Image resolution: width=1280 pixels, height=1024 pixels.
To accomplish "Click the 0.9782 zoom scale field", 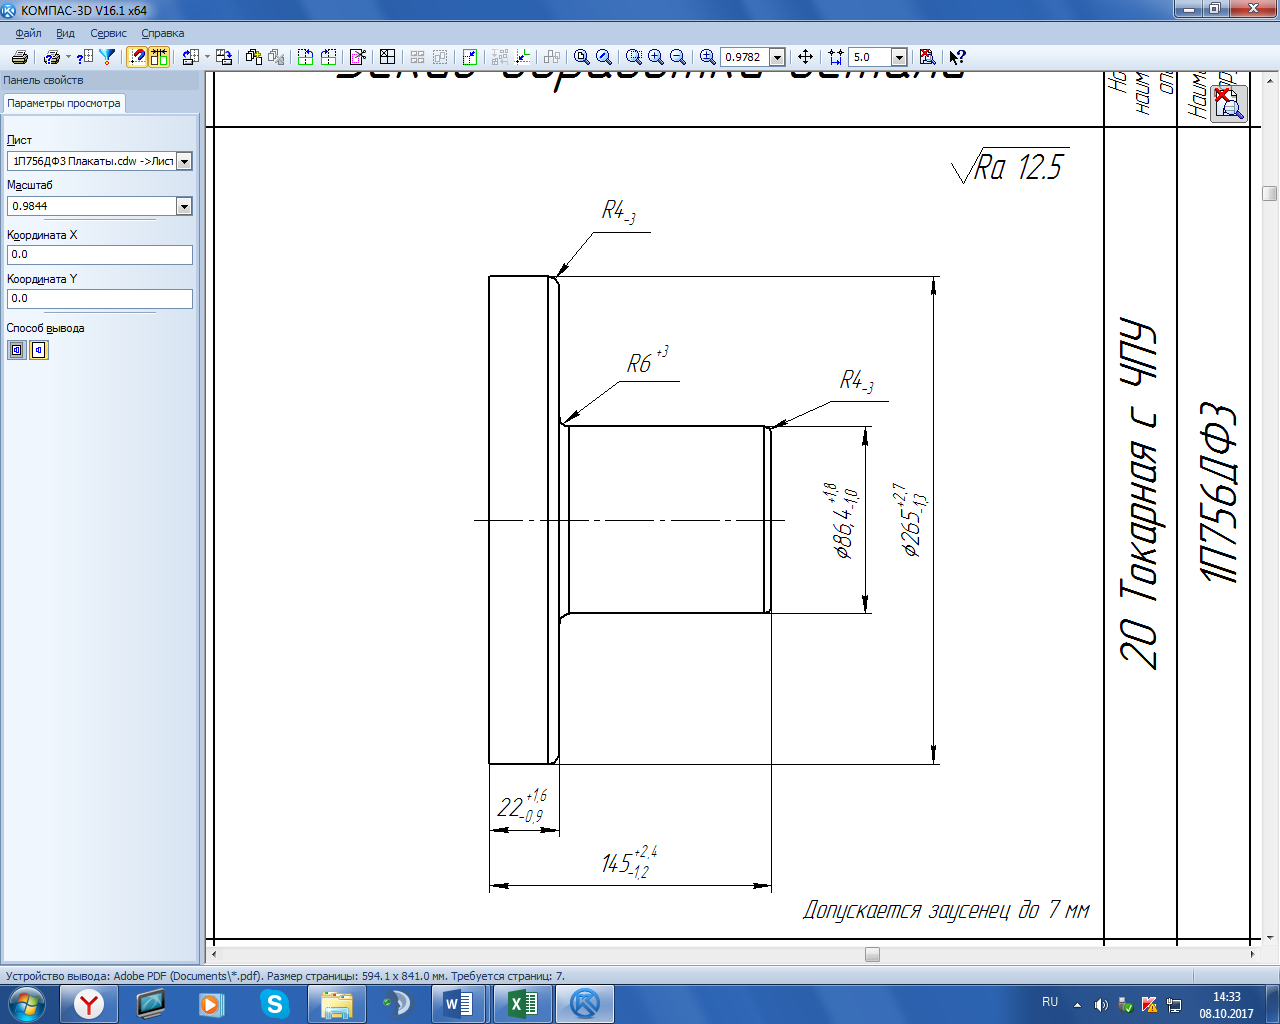I will click(744, 57).
